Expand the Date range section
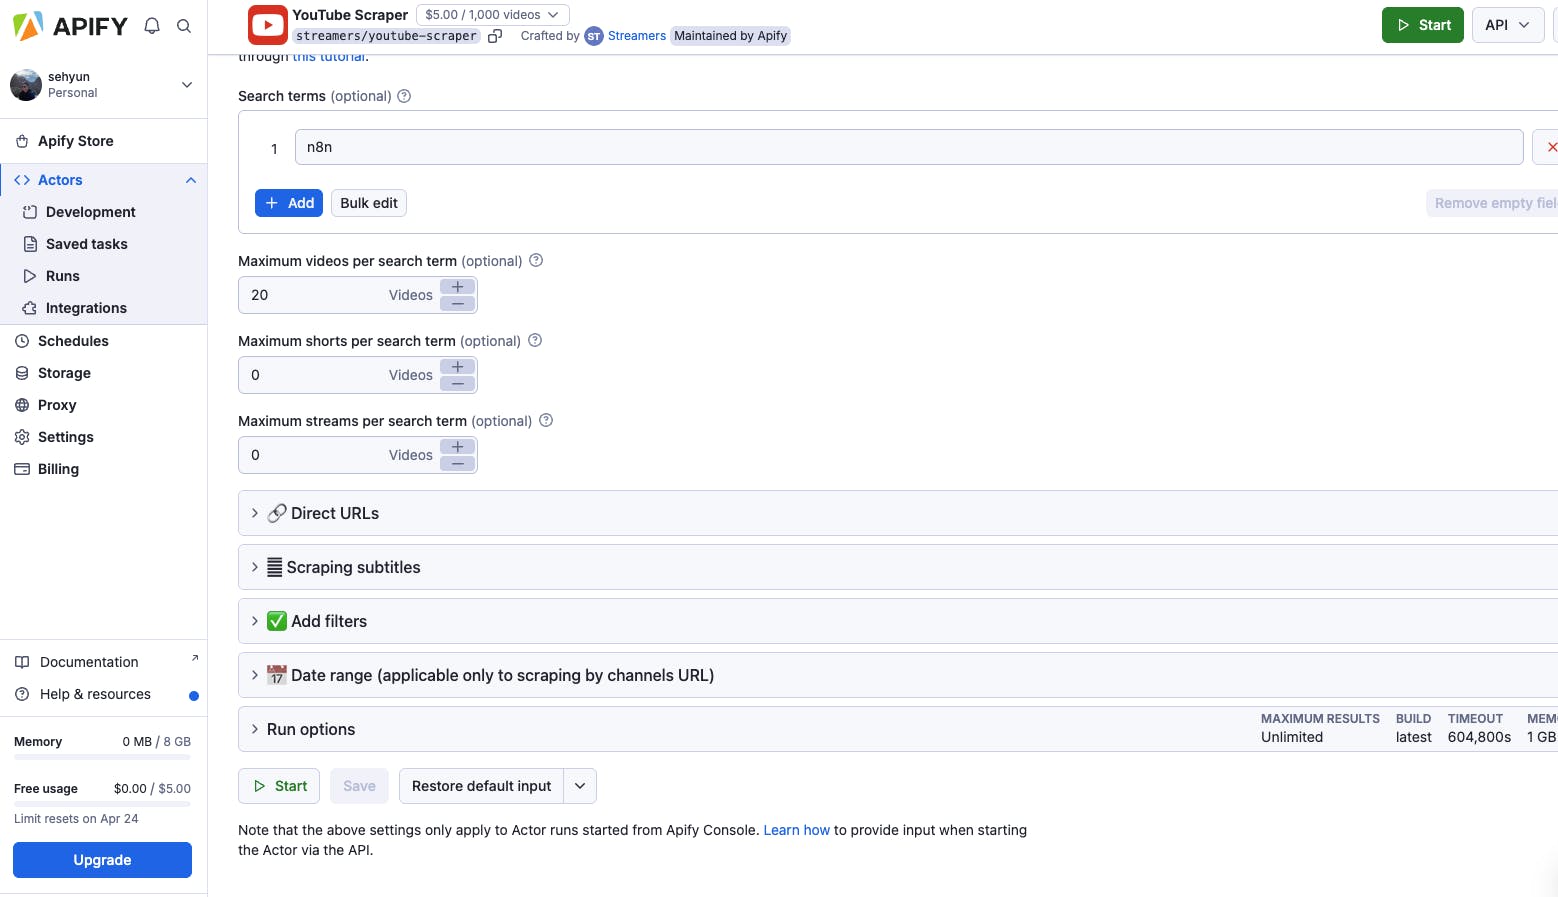The width and height of the screenshot is (1558, 897). click(x=898, y=675)
